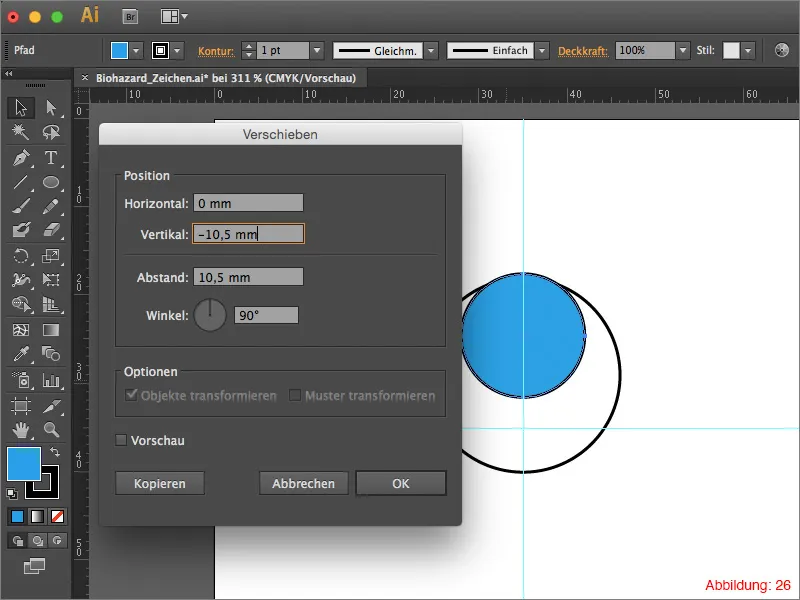This screenshot has height=600, width=800.
Task: Open fill color dropdown in control bar
Action: pyautogui.click(x=136, y=51)
